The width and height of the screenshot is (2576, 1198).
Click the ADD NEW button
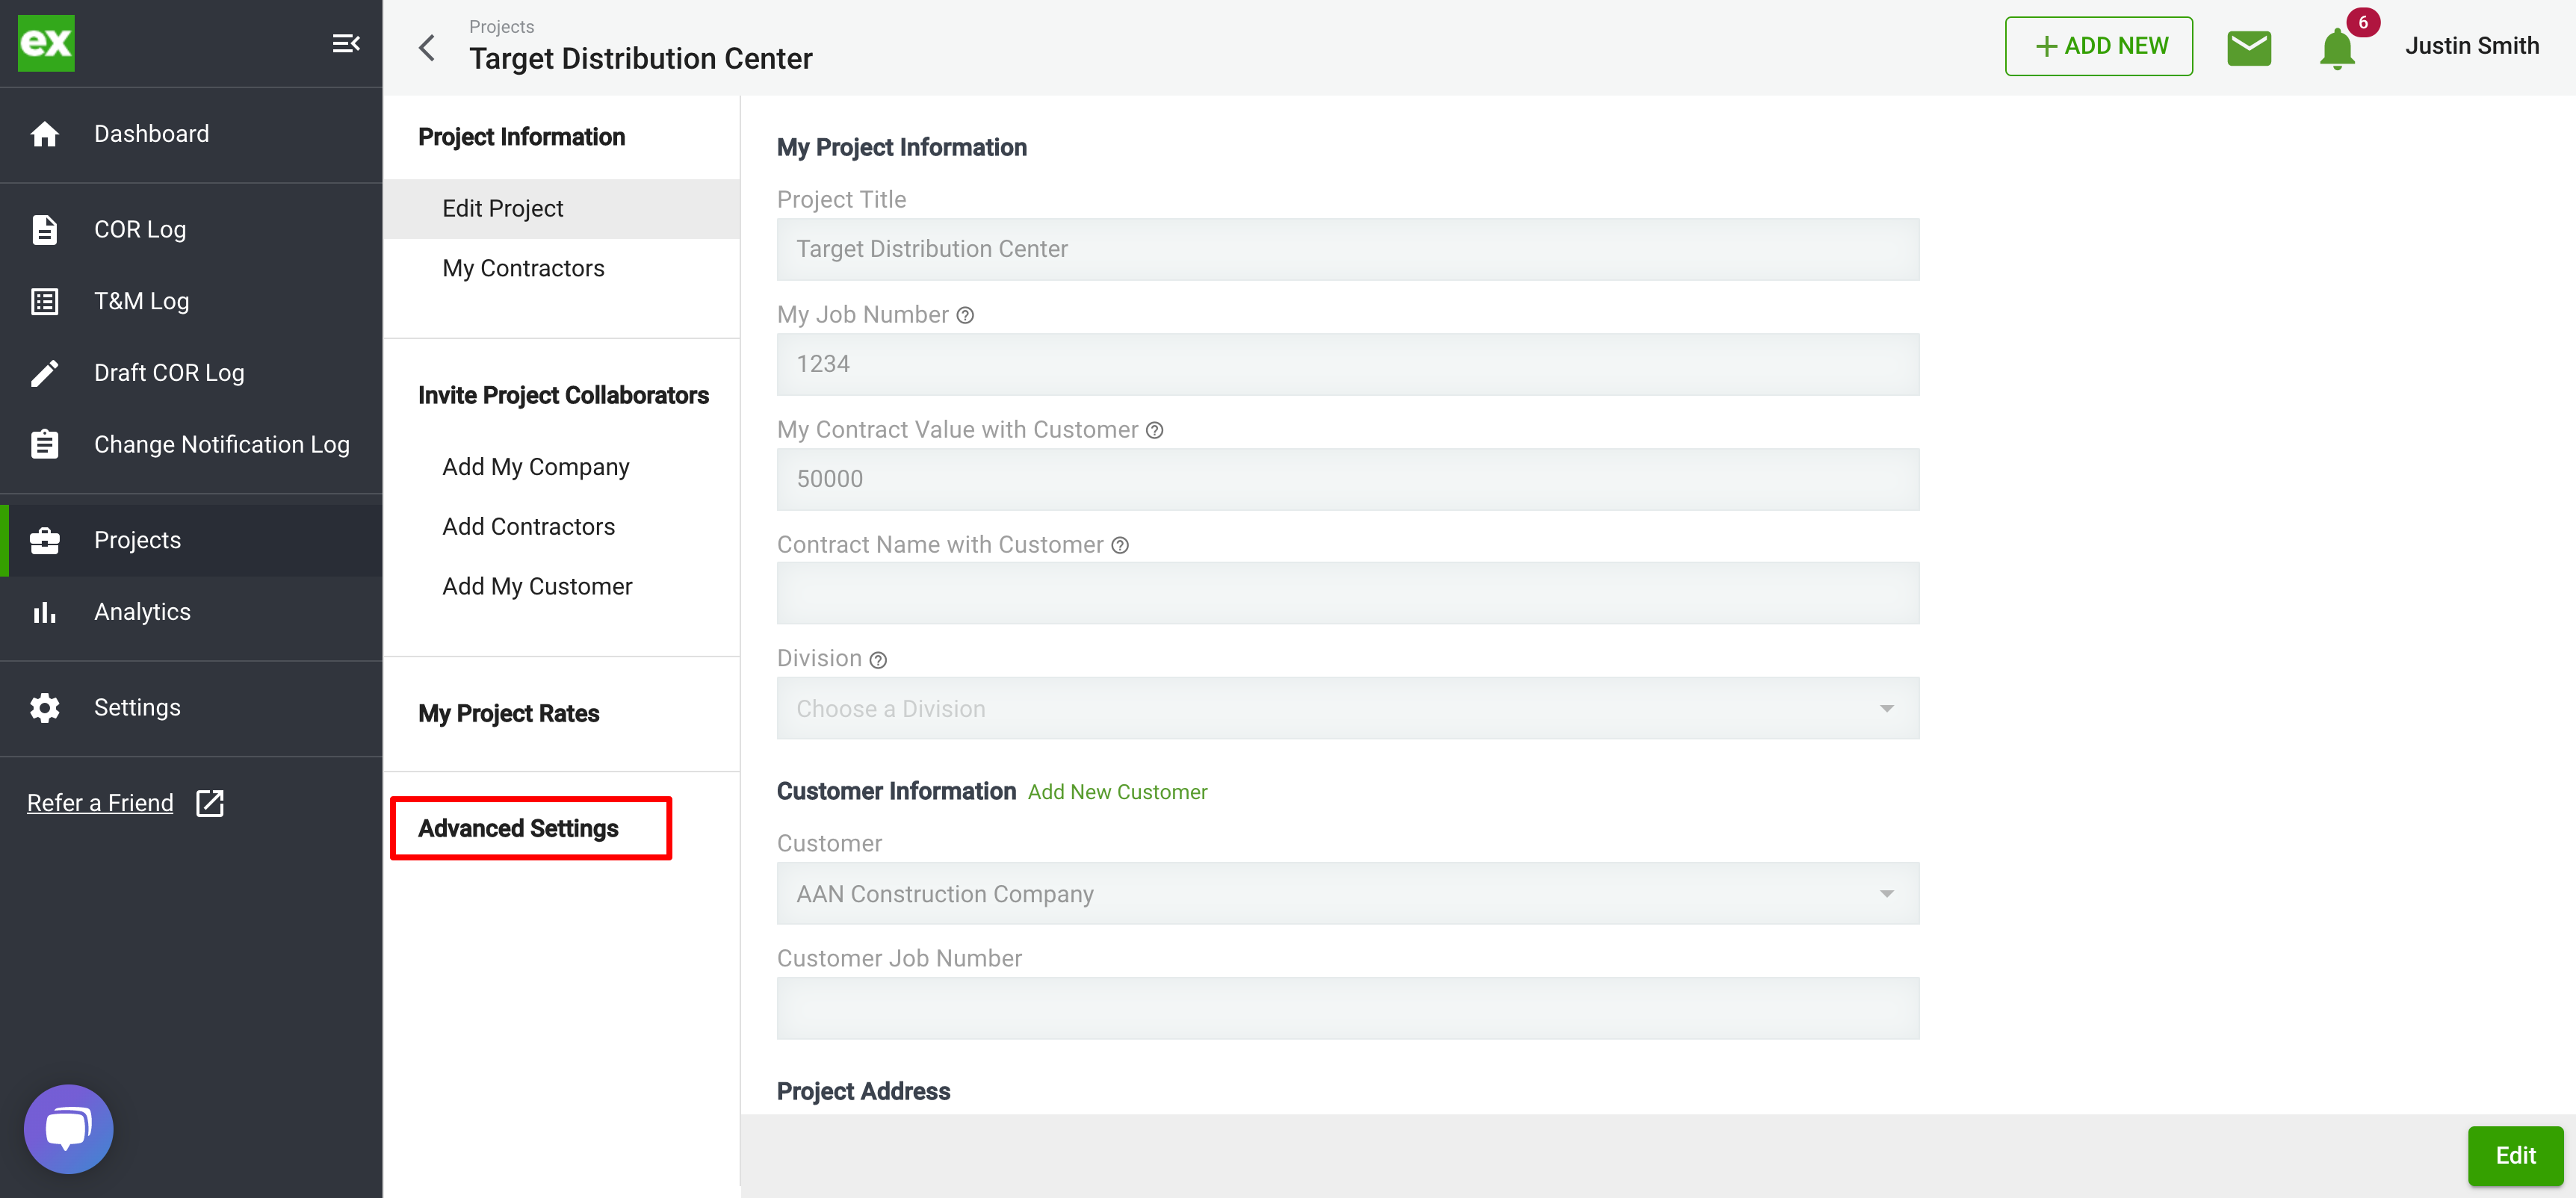[x=2098, y=46]
